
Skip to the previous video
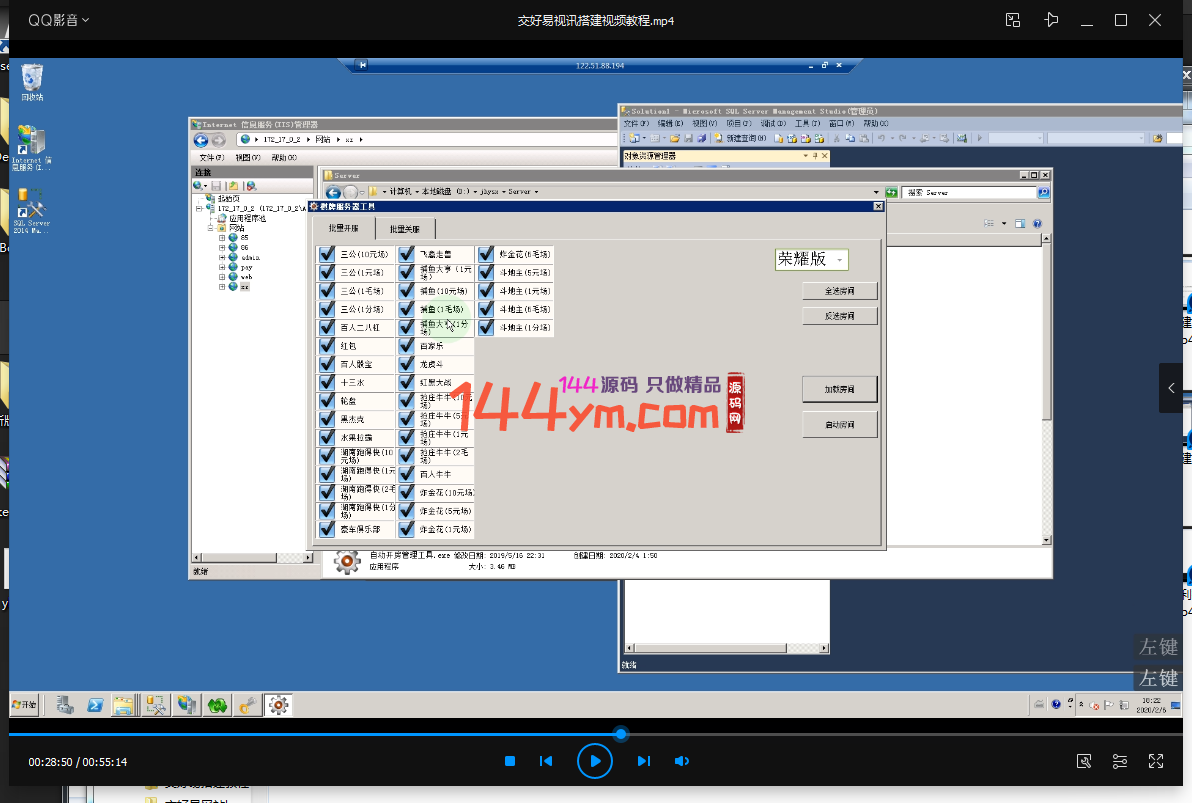(546, 761)
